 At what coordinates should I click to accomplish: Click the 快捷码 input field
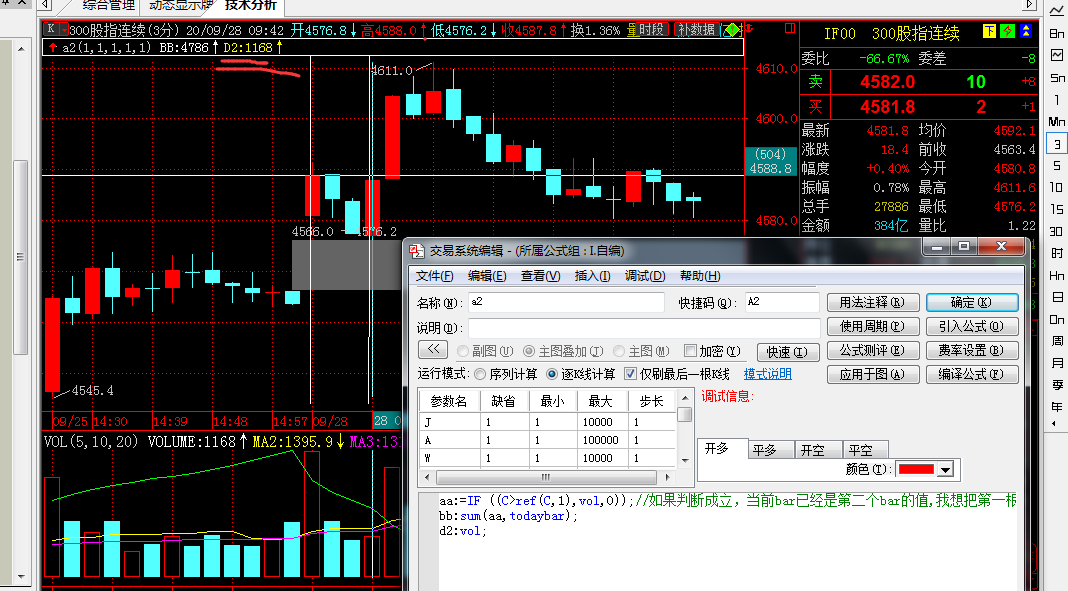[x=782, y=302]
